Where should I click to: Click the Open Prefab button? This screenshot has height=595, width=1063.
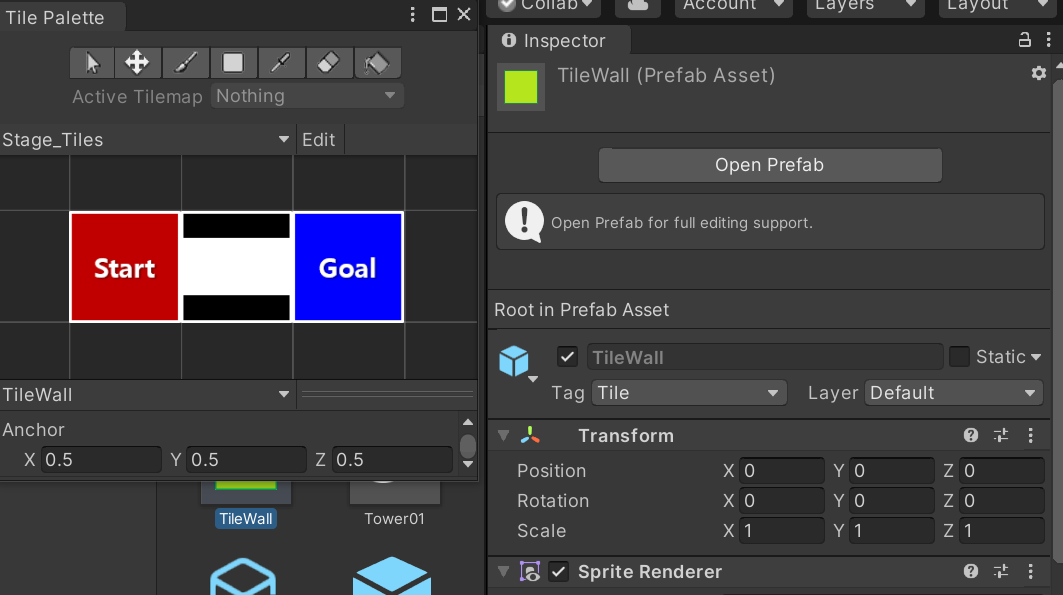point(769,165)
